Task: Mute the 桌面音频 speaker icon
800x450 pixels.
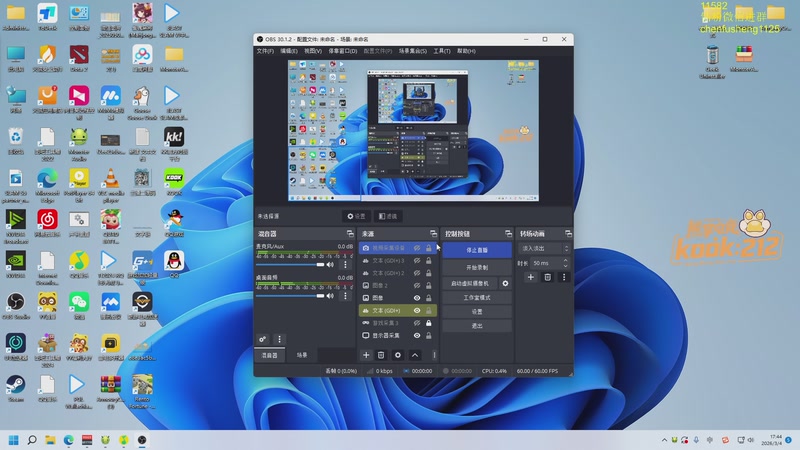Action: click(330, 296)
